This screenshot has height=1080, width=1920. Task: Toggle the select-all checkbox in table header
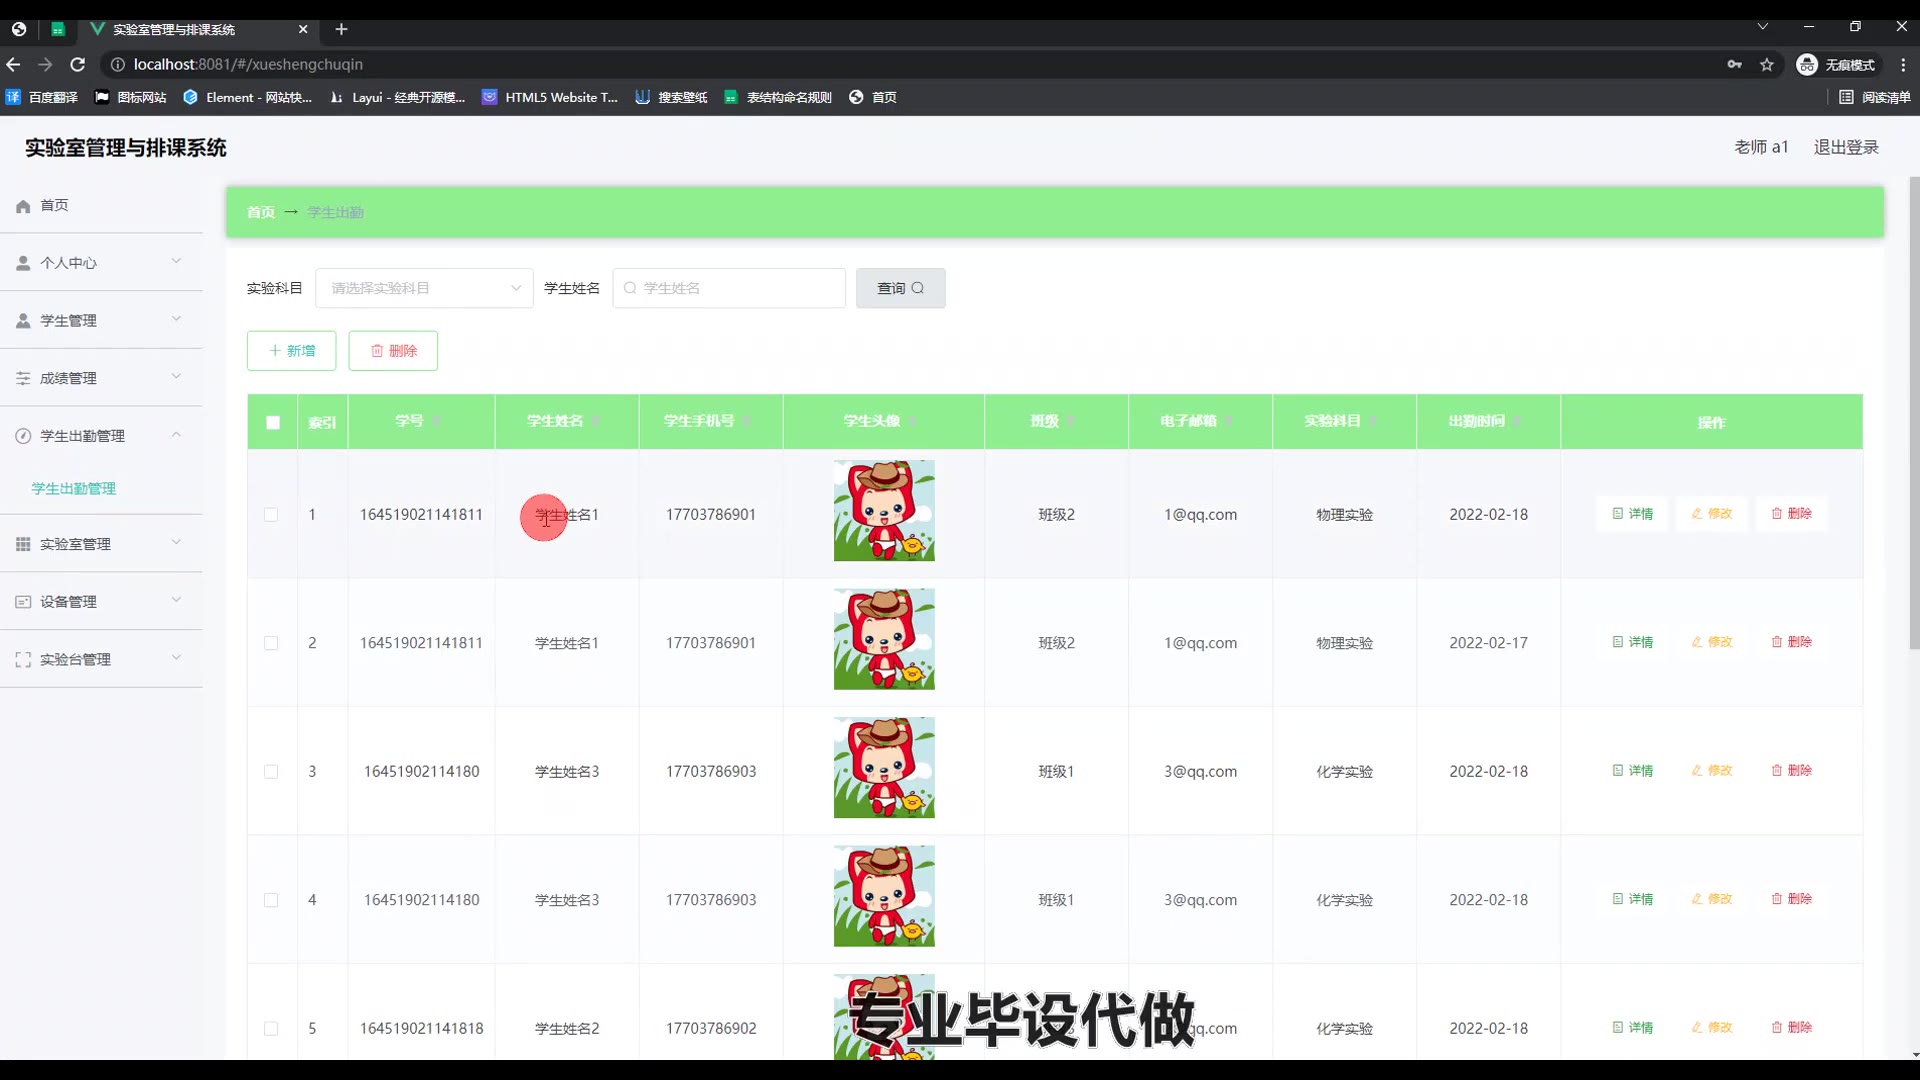[x=272, y=422]
